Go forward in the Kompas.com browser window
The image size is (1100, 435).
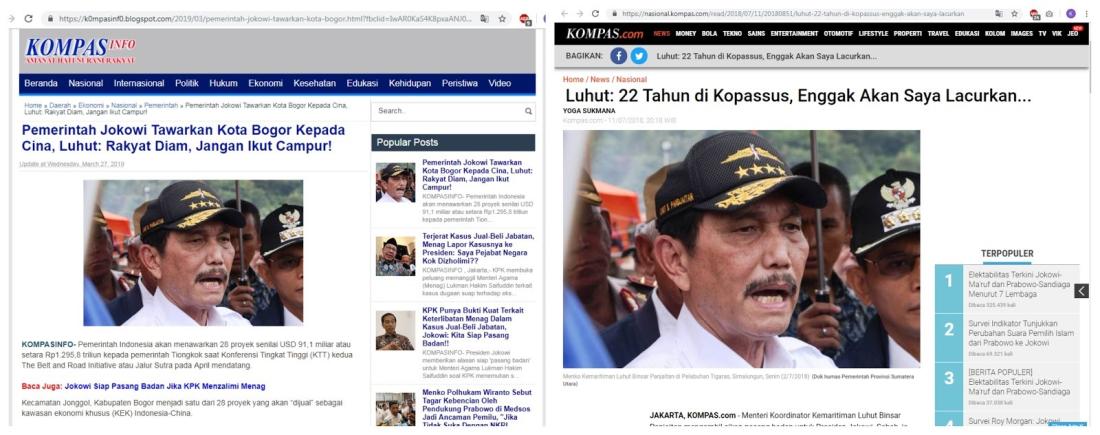pyautogui.click(x=579, y=13)
